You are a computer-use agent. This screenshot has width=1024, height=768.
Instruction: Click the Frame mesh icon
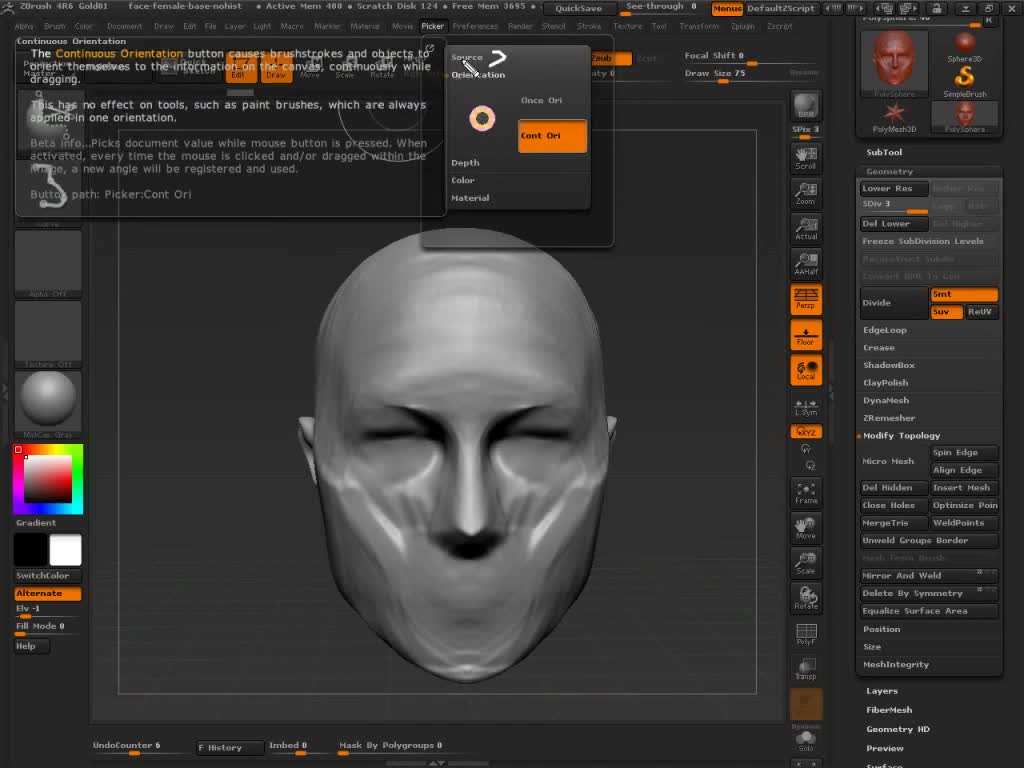coord(805,493)
